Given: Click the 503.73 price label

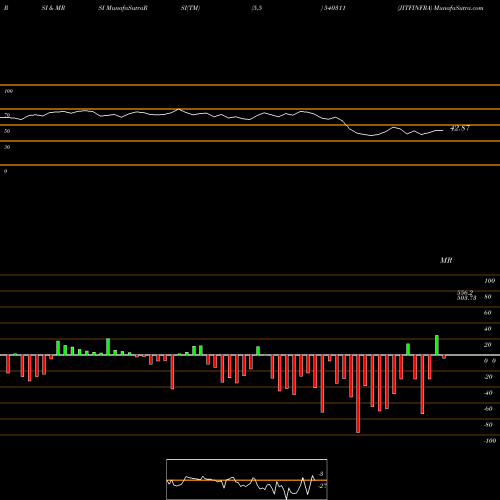Looking at the screenshot, I should click(x=466, y=298).
